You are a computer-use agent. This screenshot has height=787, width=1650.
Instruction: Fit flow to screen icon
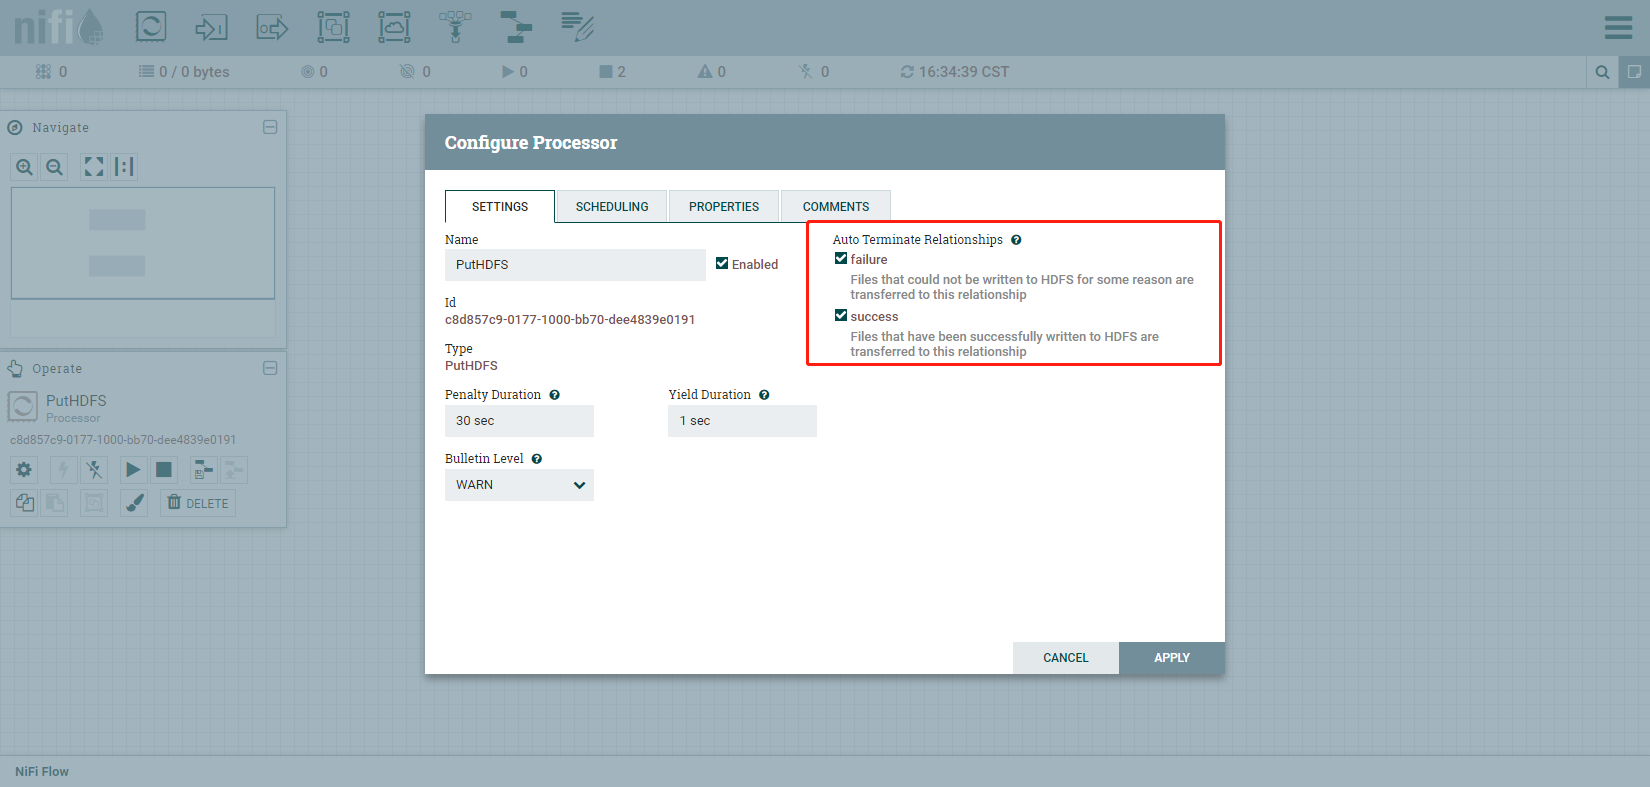click(x=94, y=167)
